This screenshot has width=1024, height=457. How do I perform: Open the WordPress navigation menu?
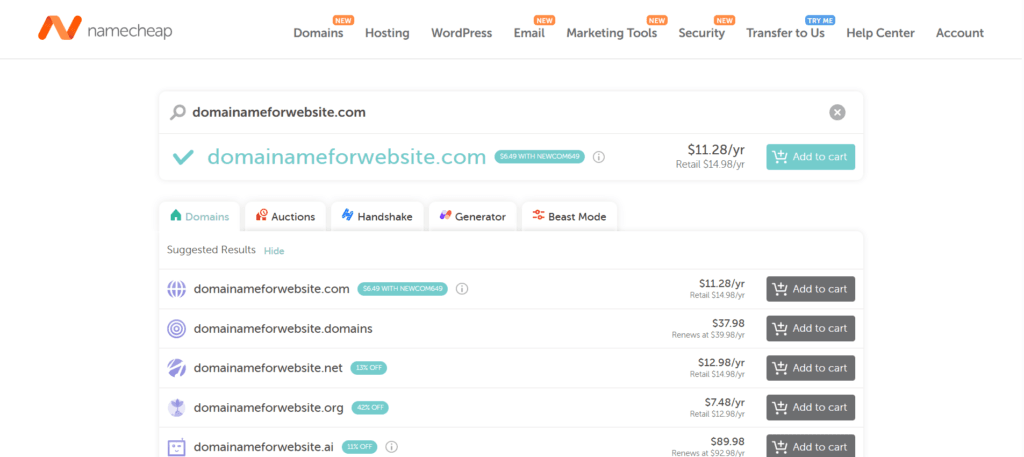pos(462,33)
